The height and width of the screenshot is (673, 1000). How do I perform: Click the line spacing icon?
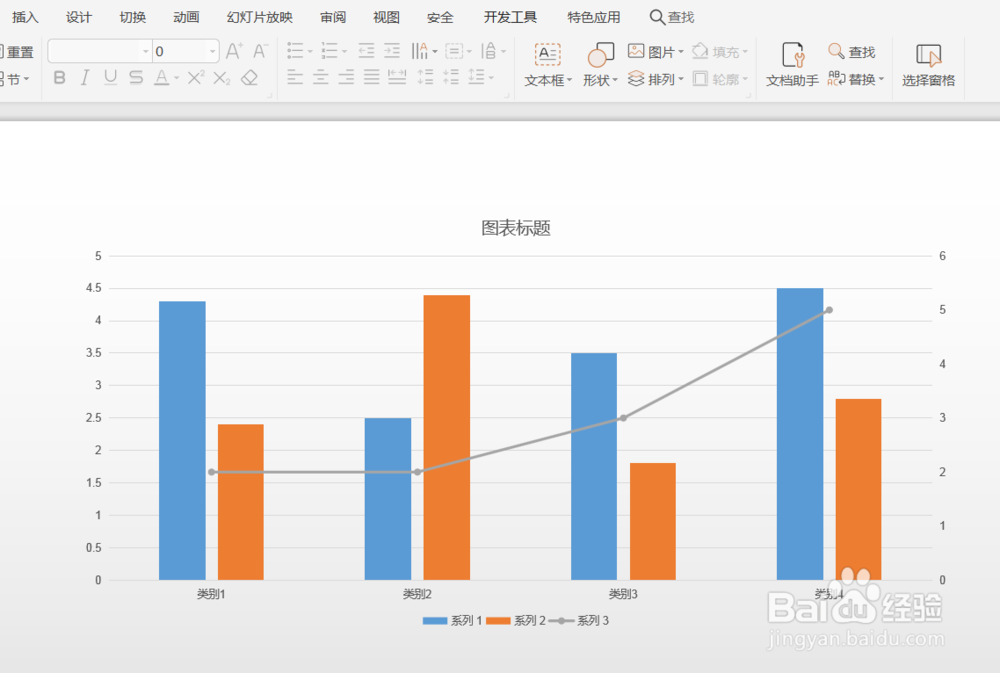coord(476,77)
